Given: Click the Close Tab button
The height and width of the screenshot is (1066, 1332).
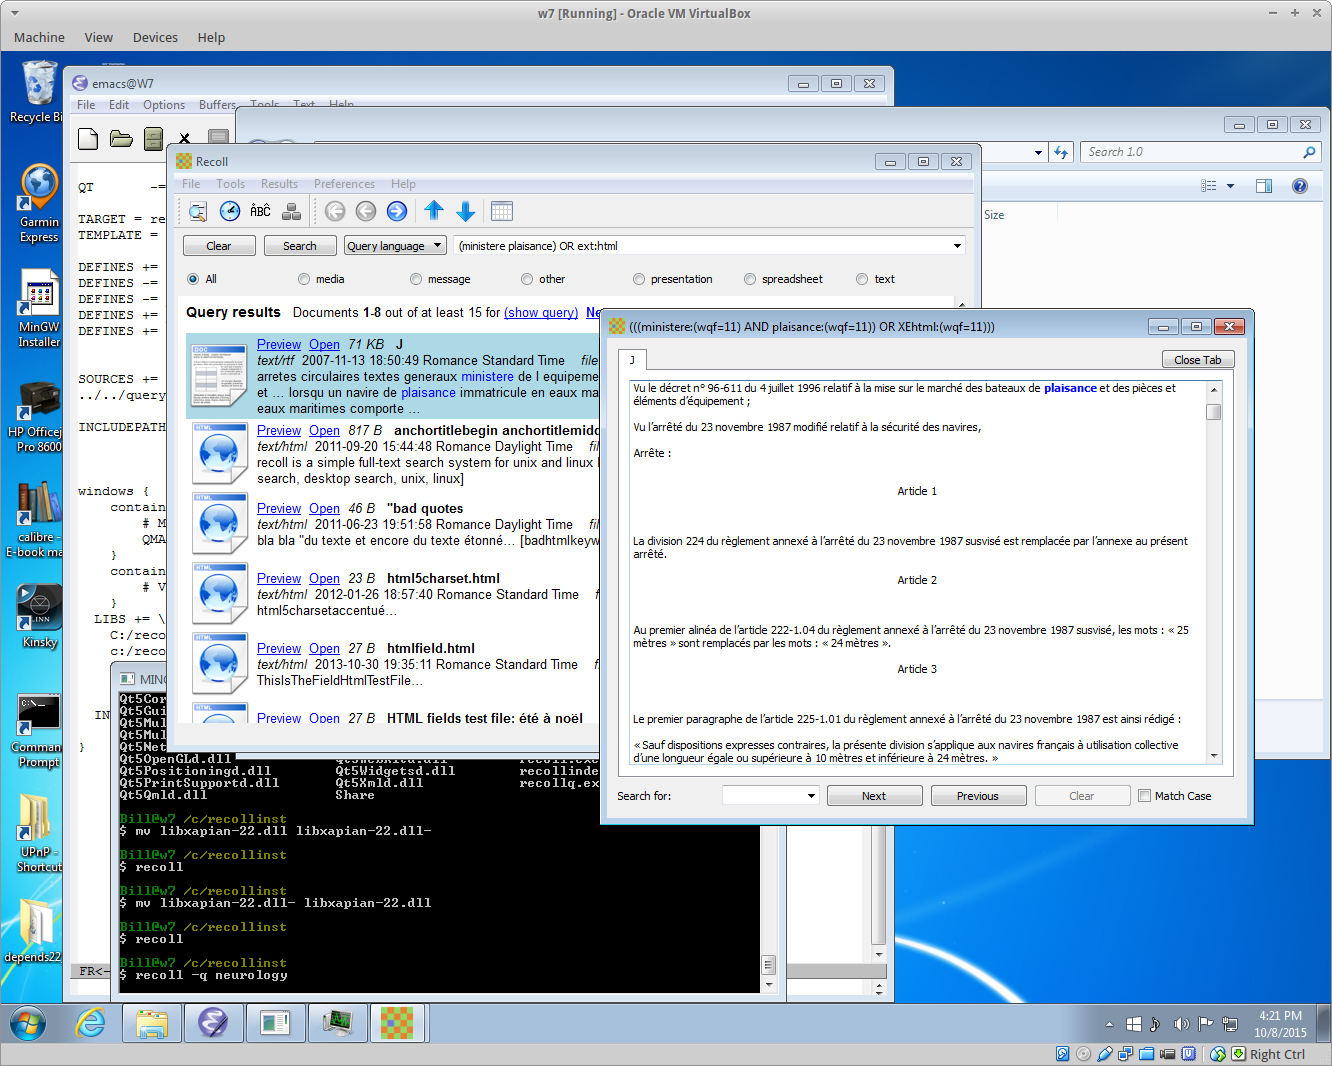Looking at the screenshot, I should [x=1197, y=360].
